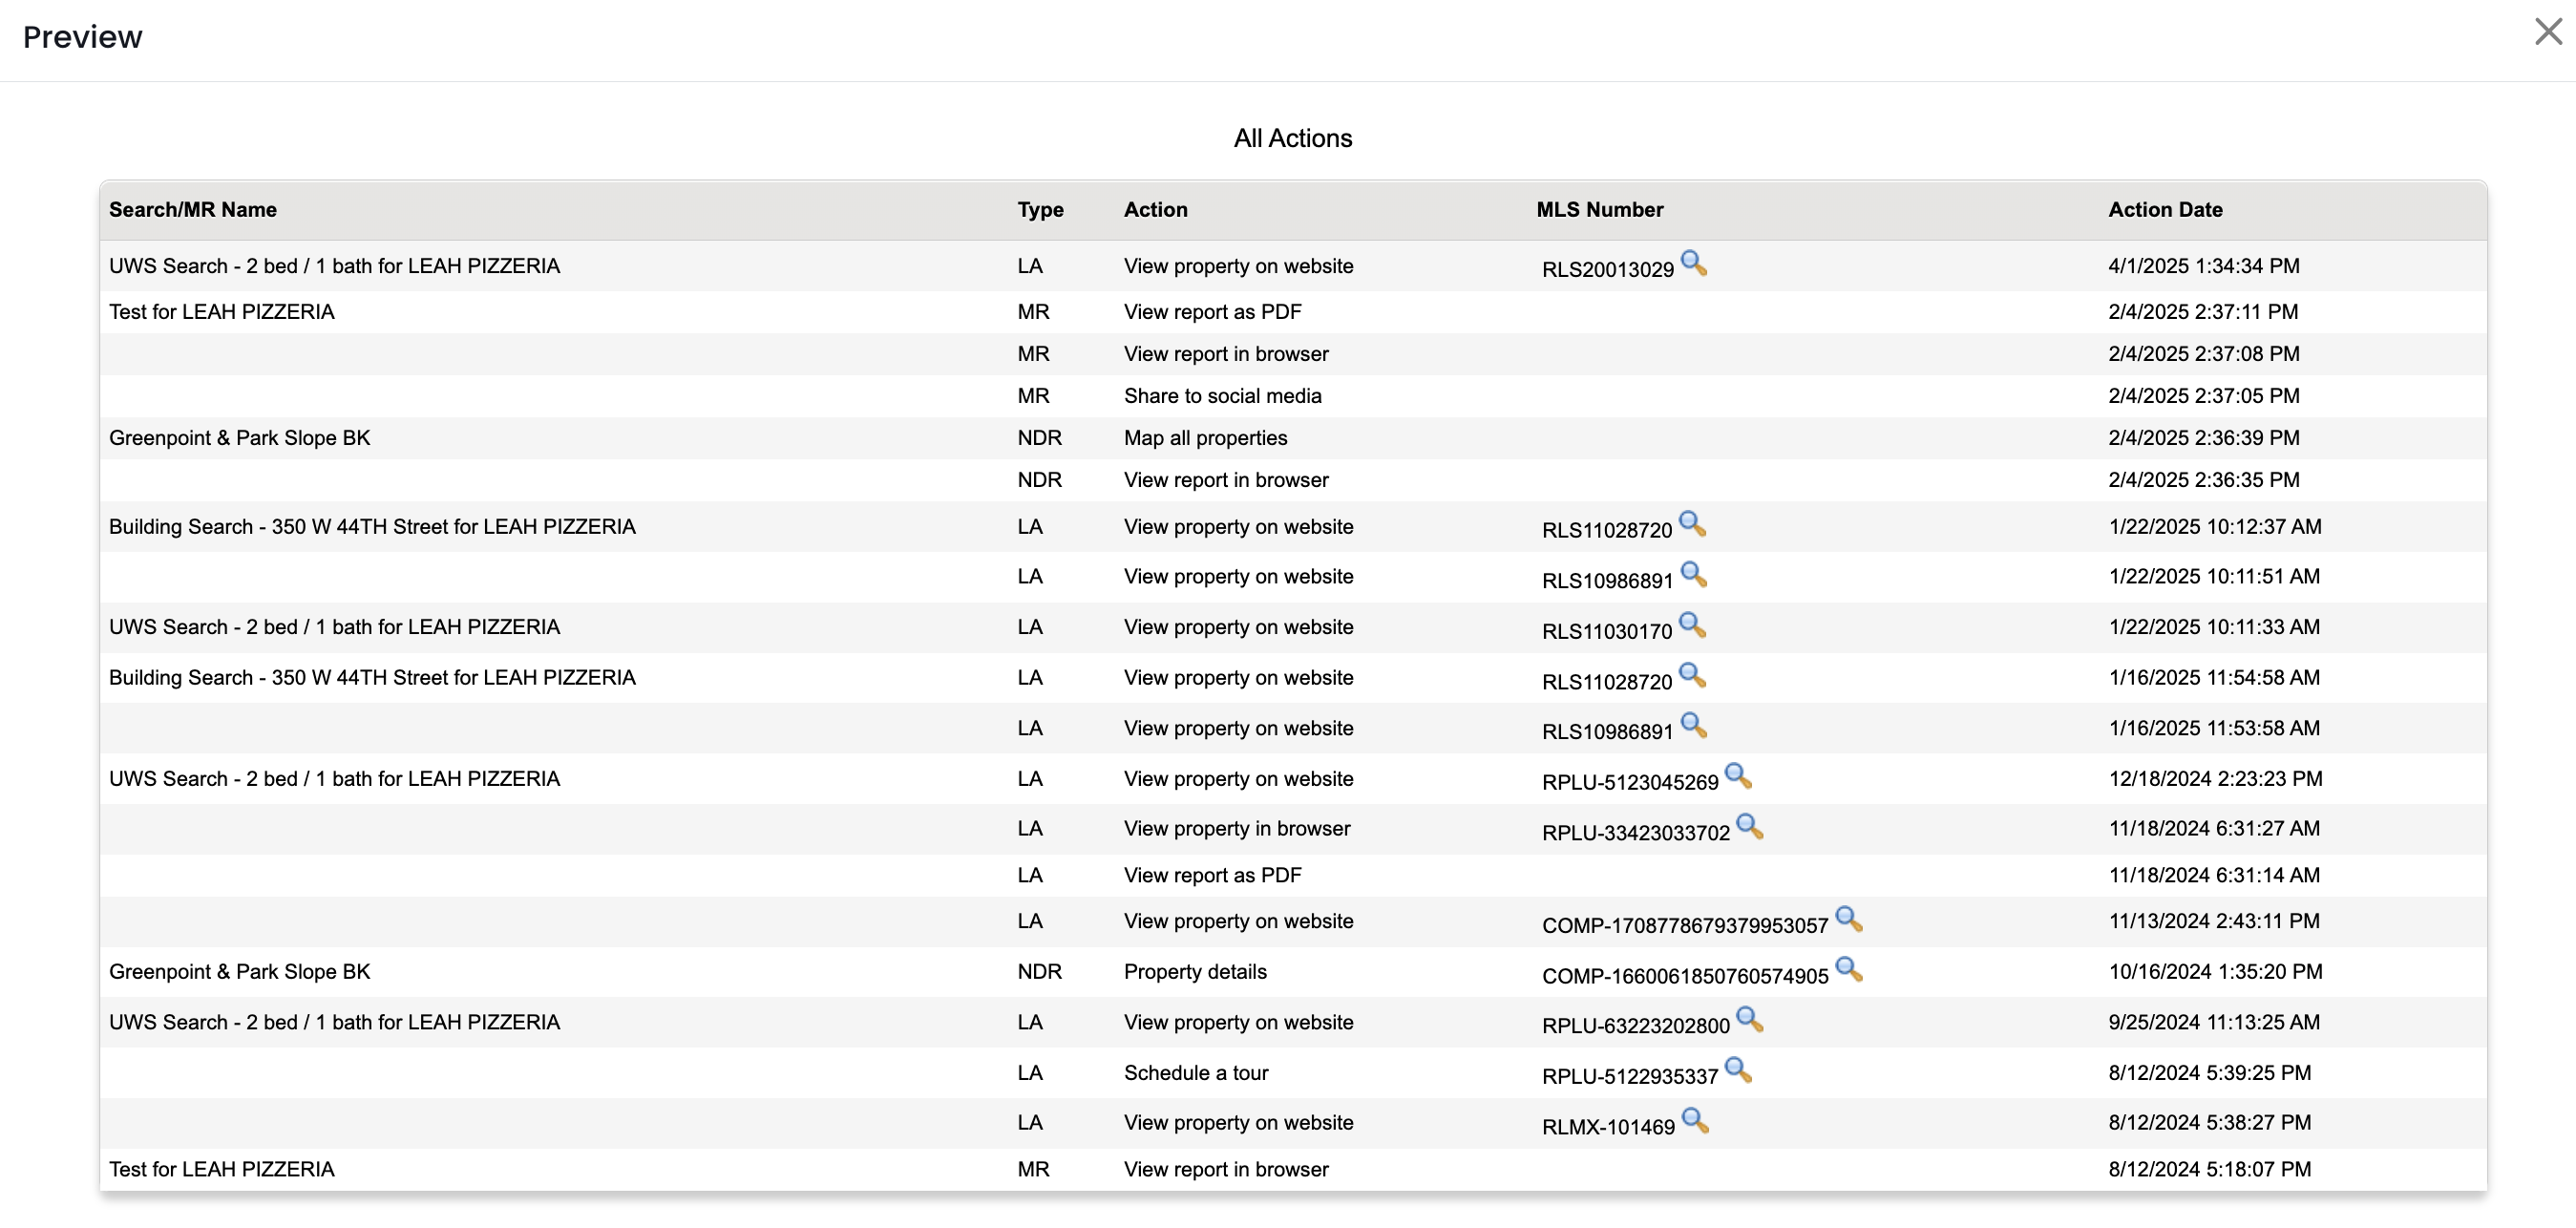
Task: Click magnifier next to RPLU-33423033702
Action: (x=1749, y=826)
